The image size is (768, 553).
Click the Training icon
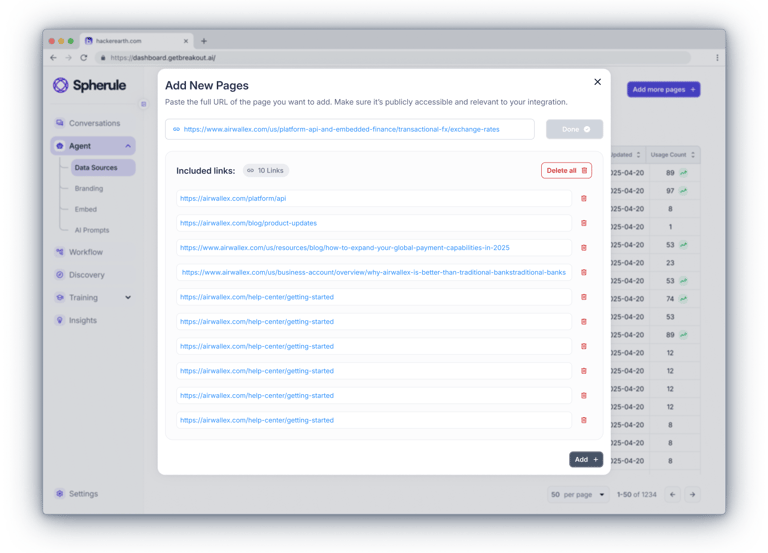[x=60, y=297]
